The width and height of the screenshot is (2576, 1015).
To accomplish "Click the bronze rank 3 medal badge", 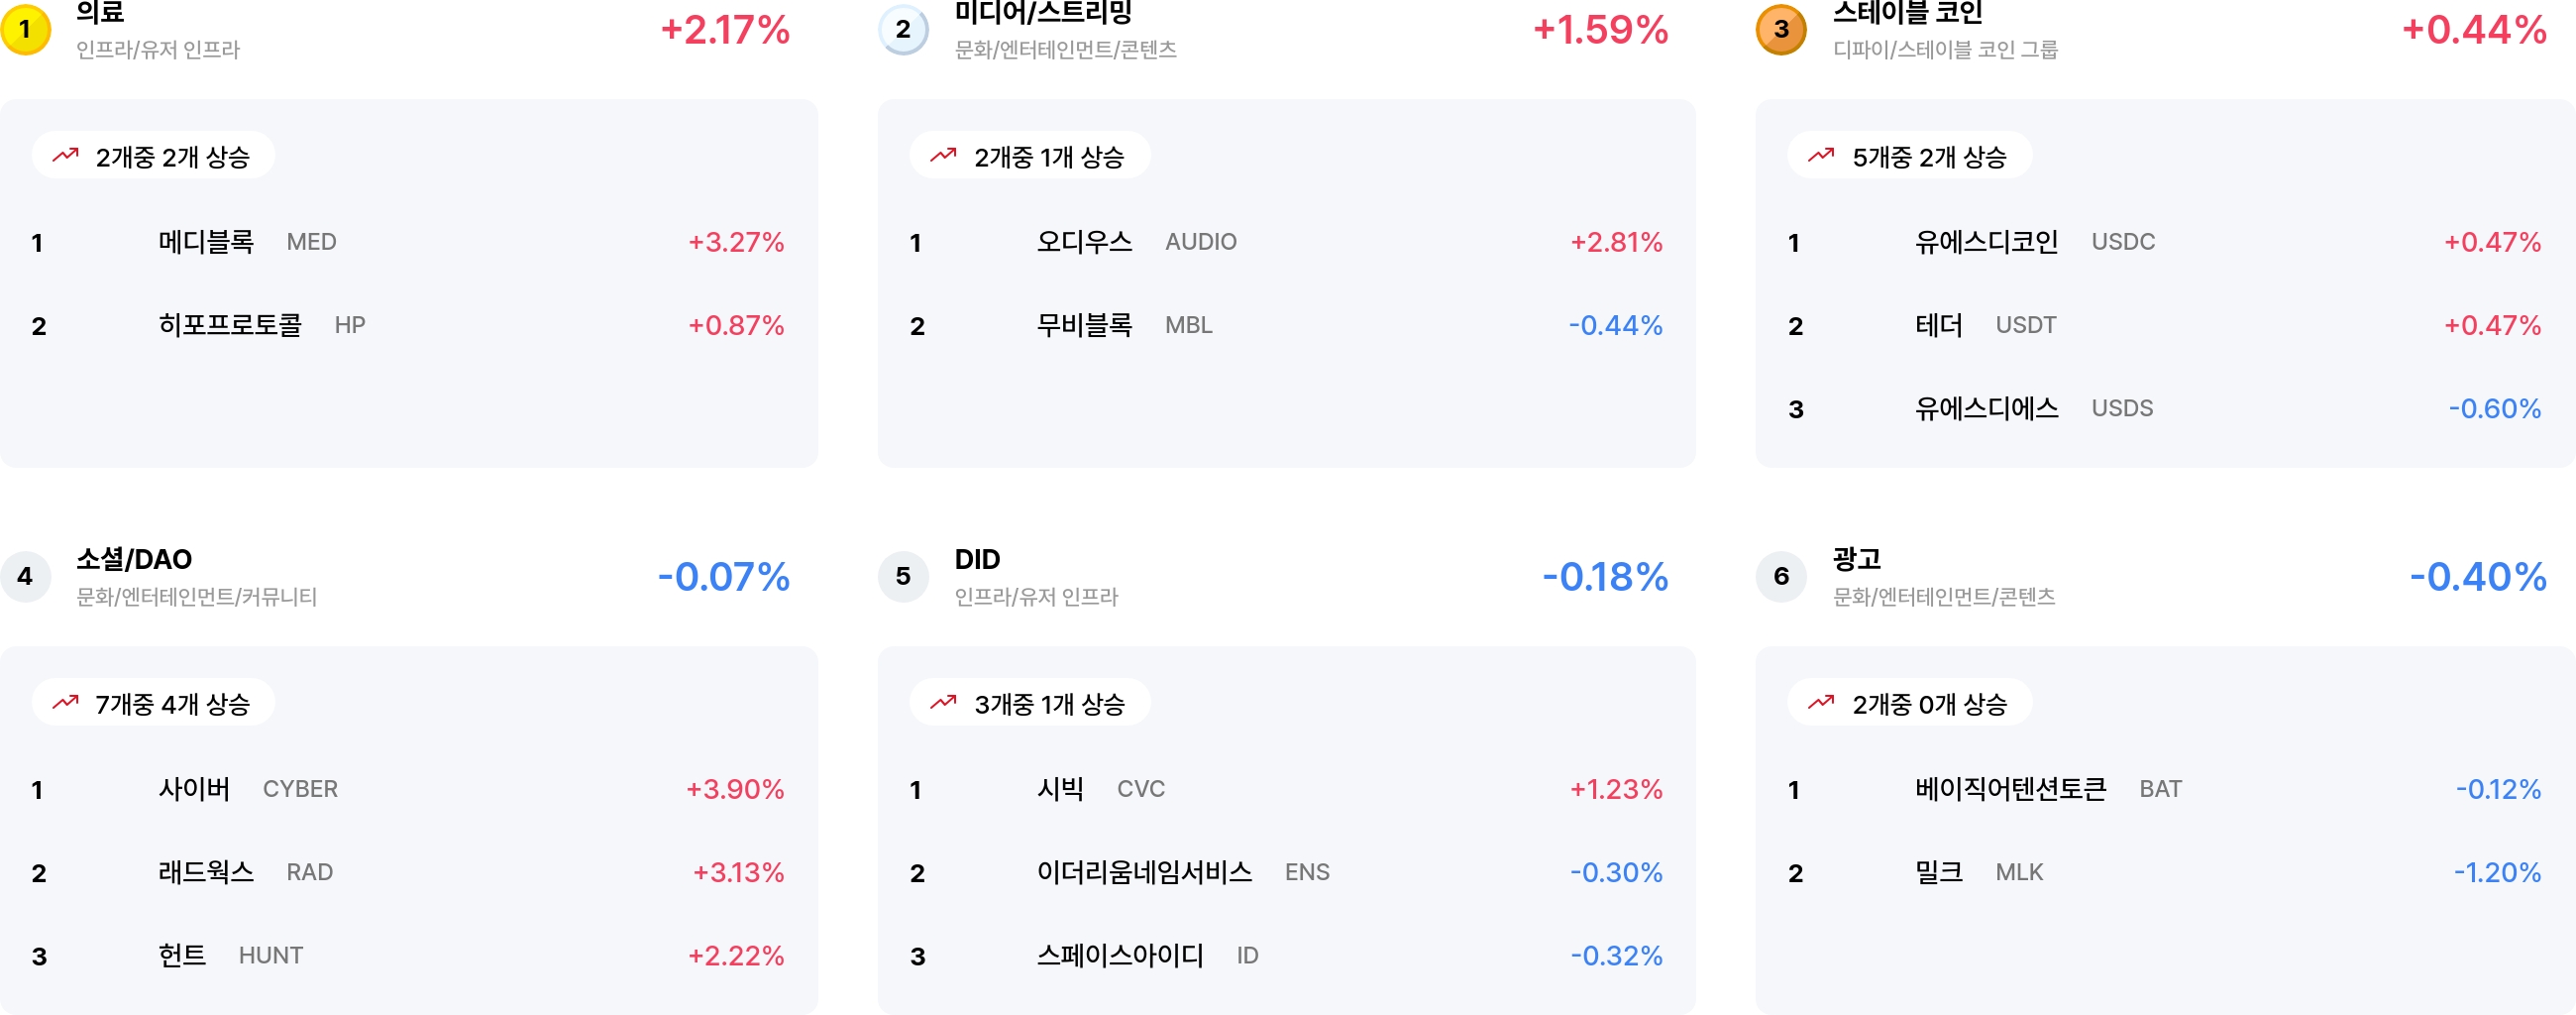I will click(1781, 29).
